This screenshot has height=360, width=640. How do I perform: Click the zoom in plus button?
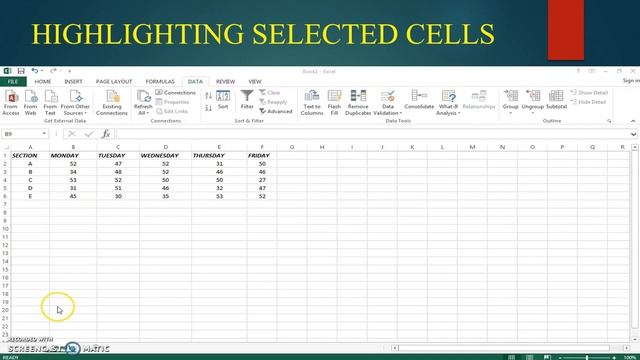pos(614,358)
